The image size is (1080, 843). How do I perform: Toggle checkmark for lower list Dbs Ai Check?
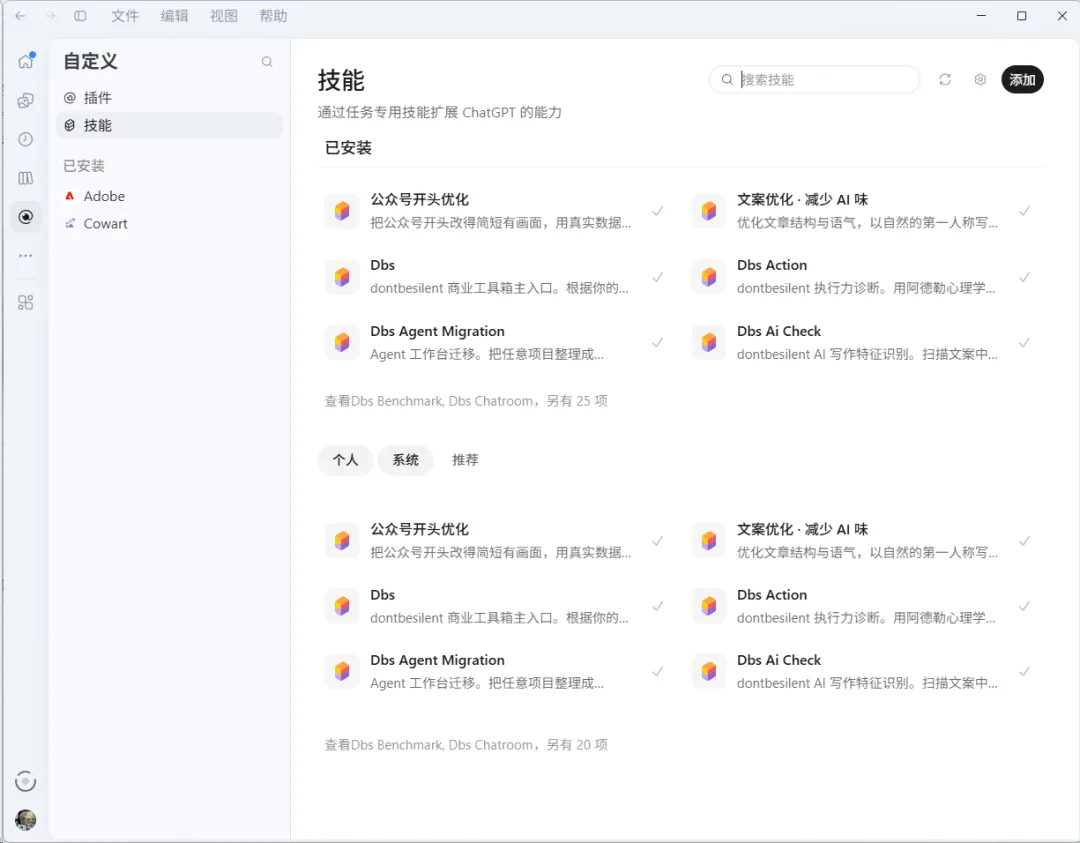[x=1025, y=672]
